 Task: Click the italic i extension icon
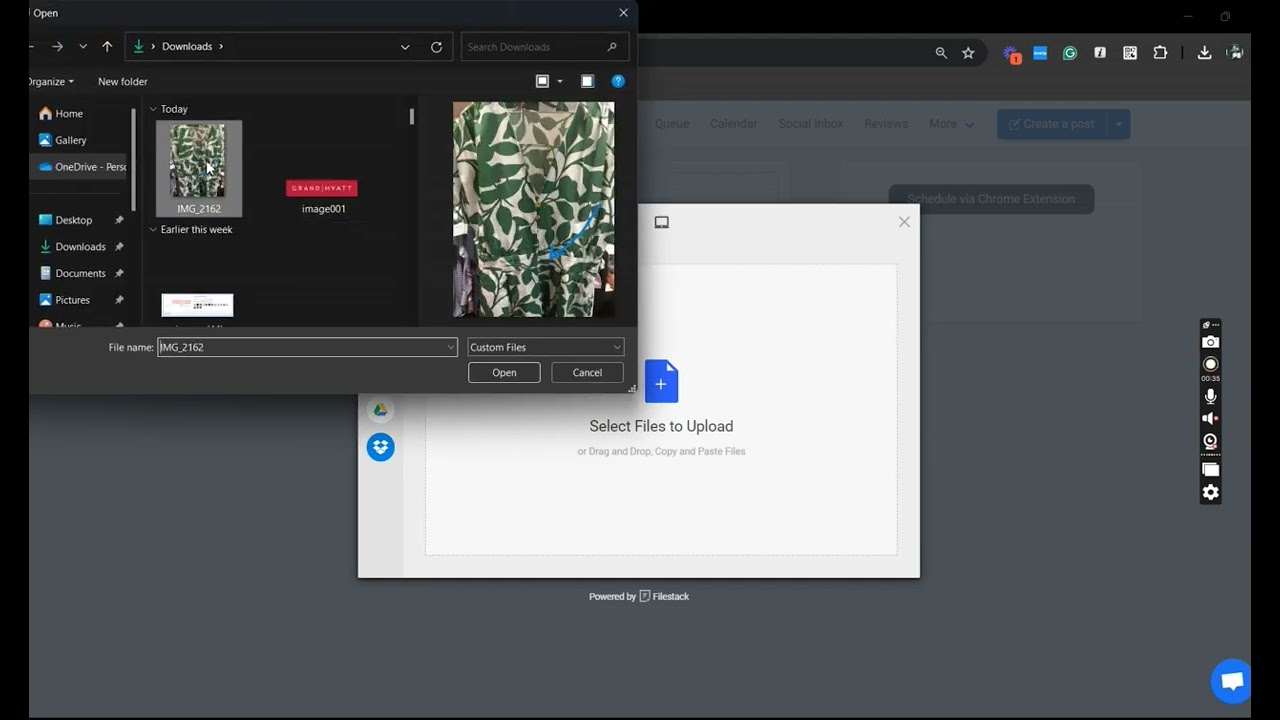(1100, 53)
